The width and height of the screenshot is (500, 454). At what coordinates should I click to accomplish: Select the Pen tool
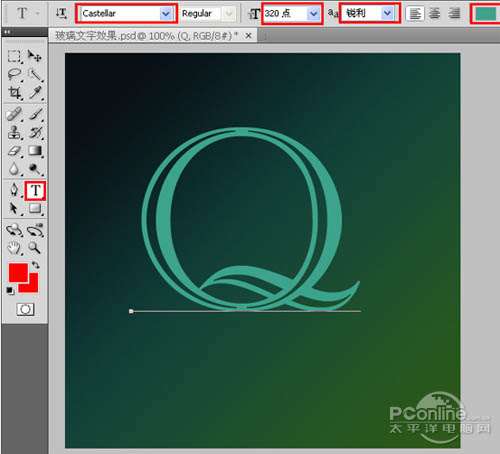pos(14,190)
